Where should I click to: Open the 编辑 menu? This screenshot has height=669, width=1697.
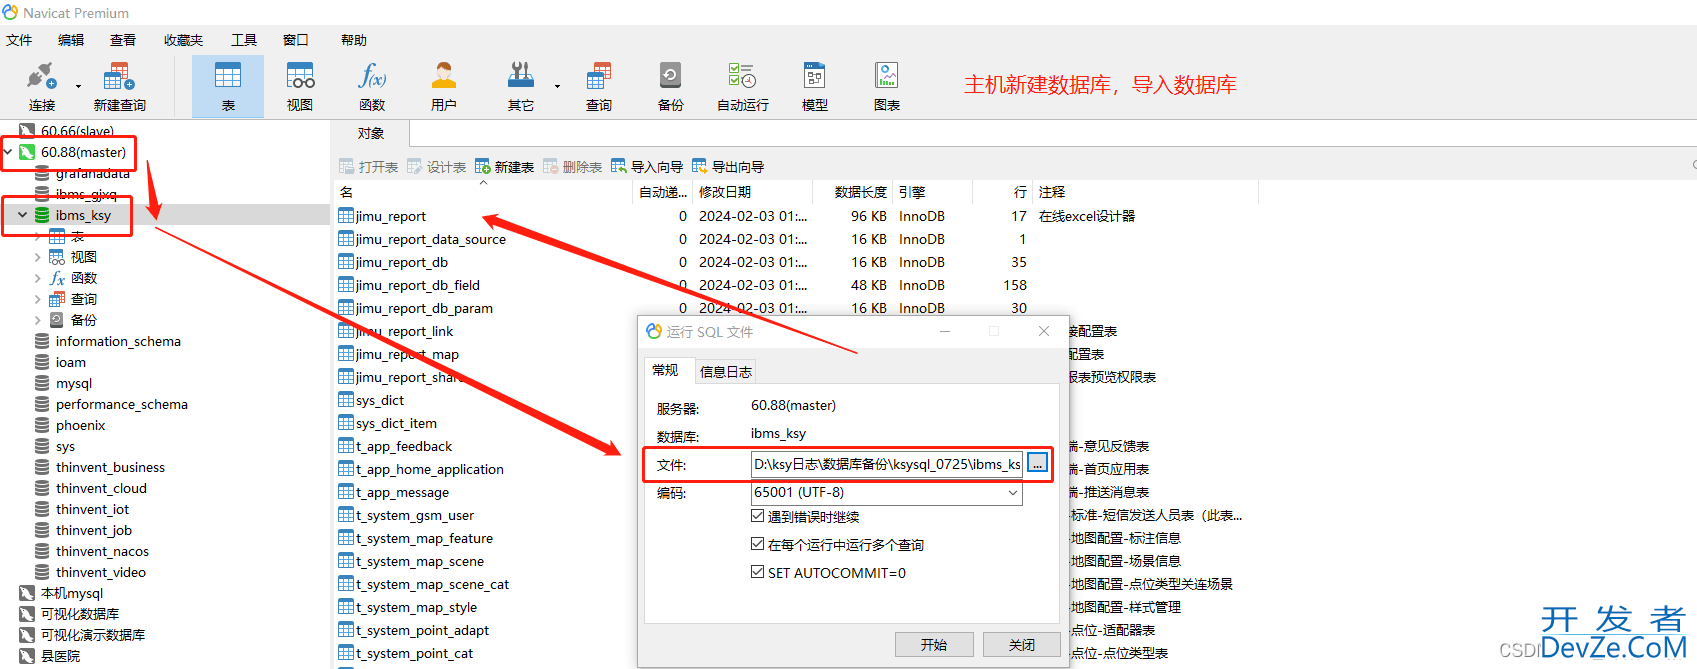[71, 40]
